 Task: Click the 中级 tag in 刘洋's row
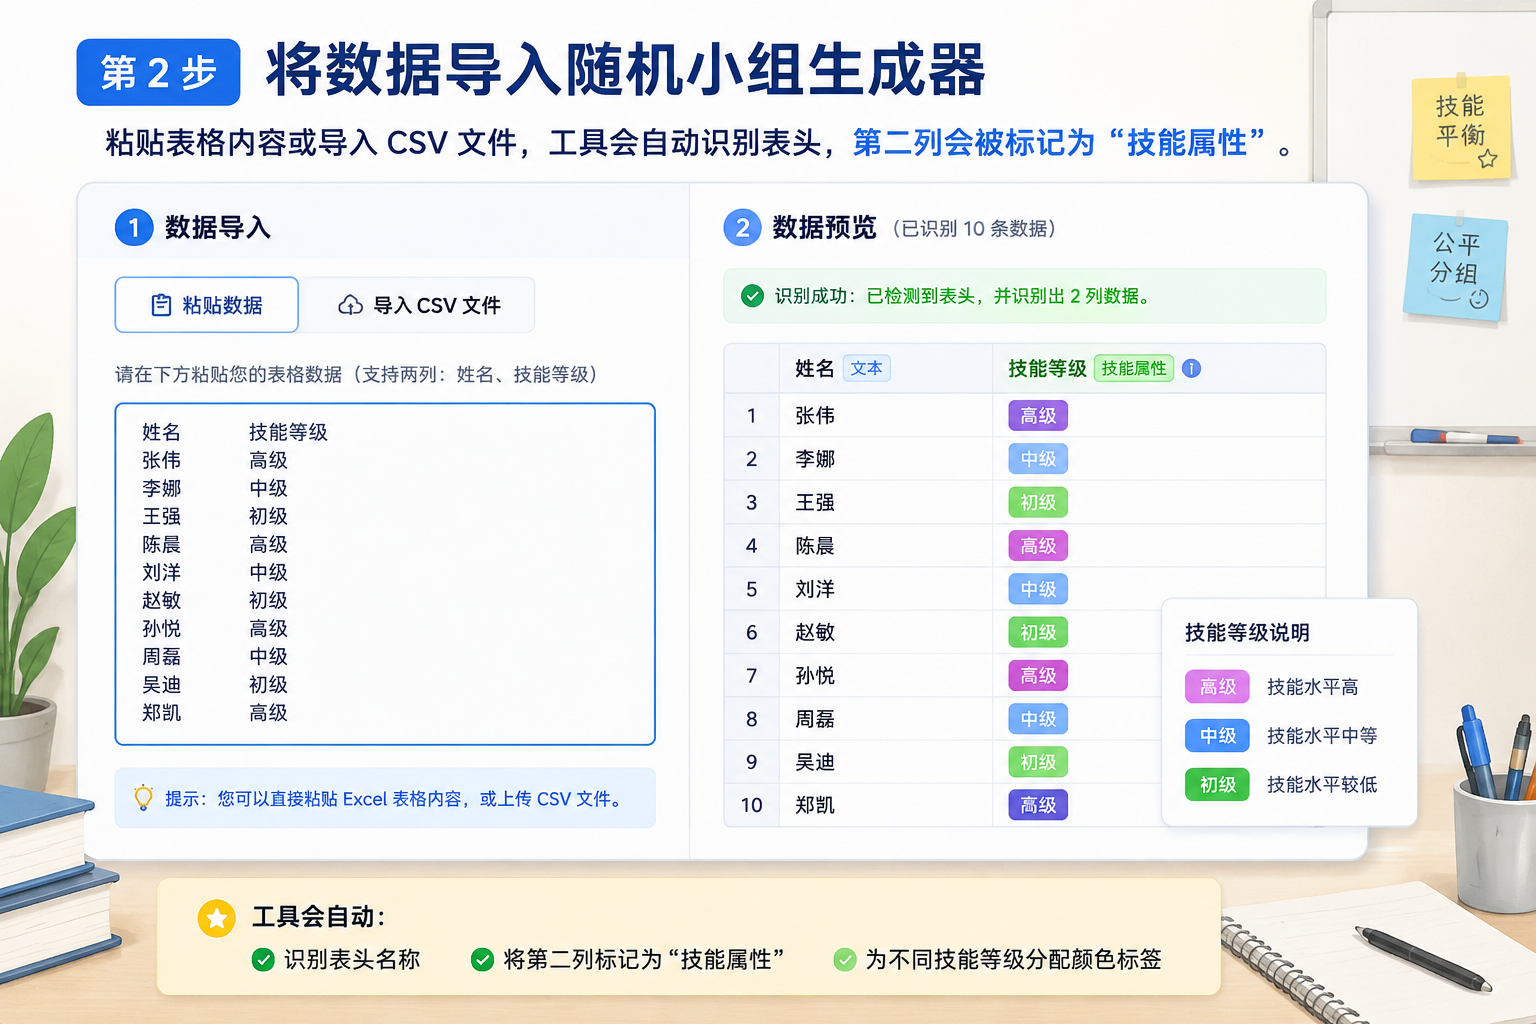[1038, 589]
